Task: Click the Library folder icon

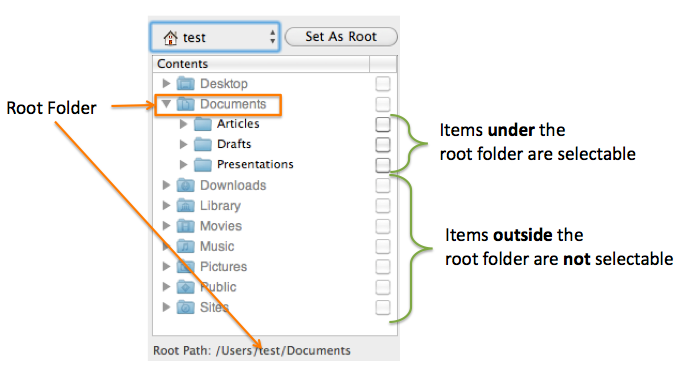Action: point(185,205)
